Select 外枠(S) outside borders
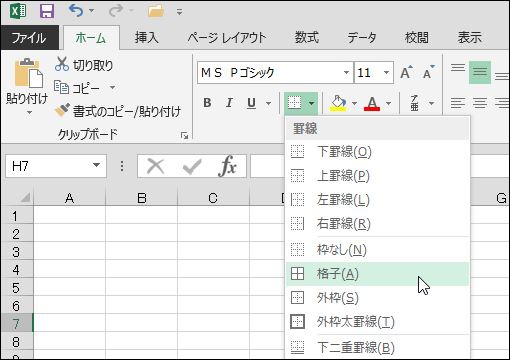Image resolution: width=510 pixels, height=360 pixels. [377, 298]
